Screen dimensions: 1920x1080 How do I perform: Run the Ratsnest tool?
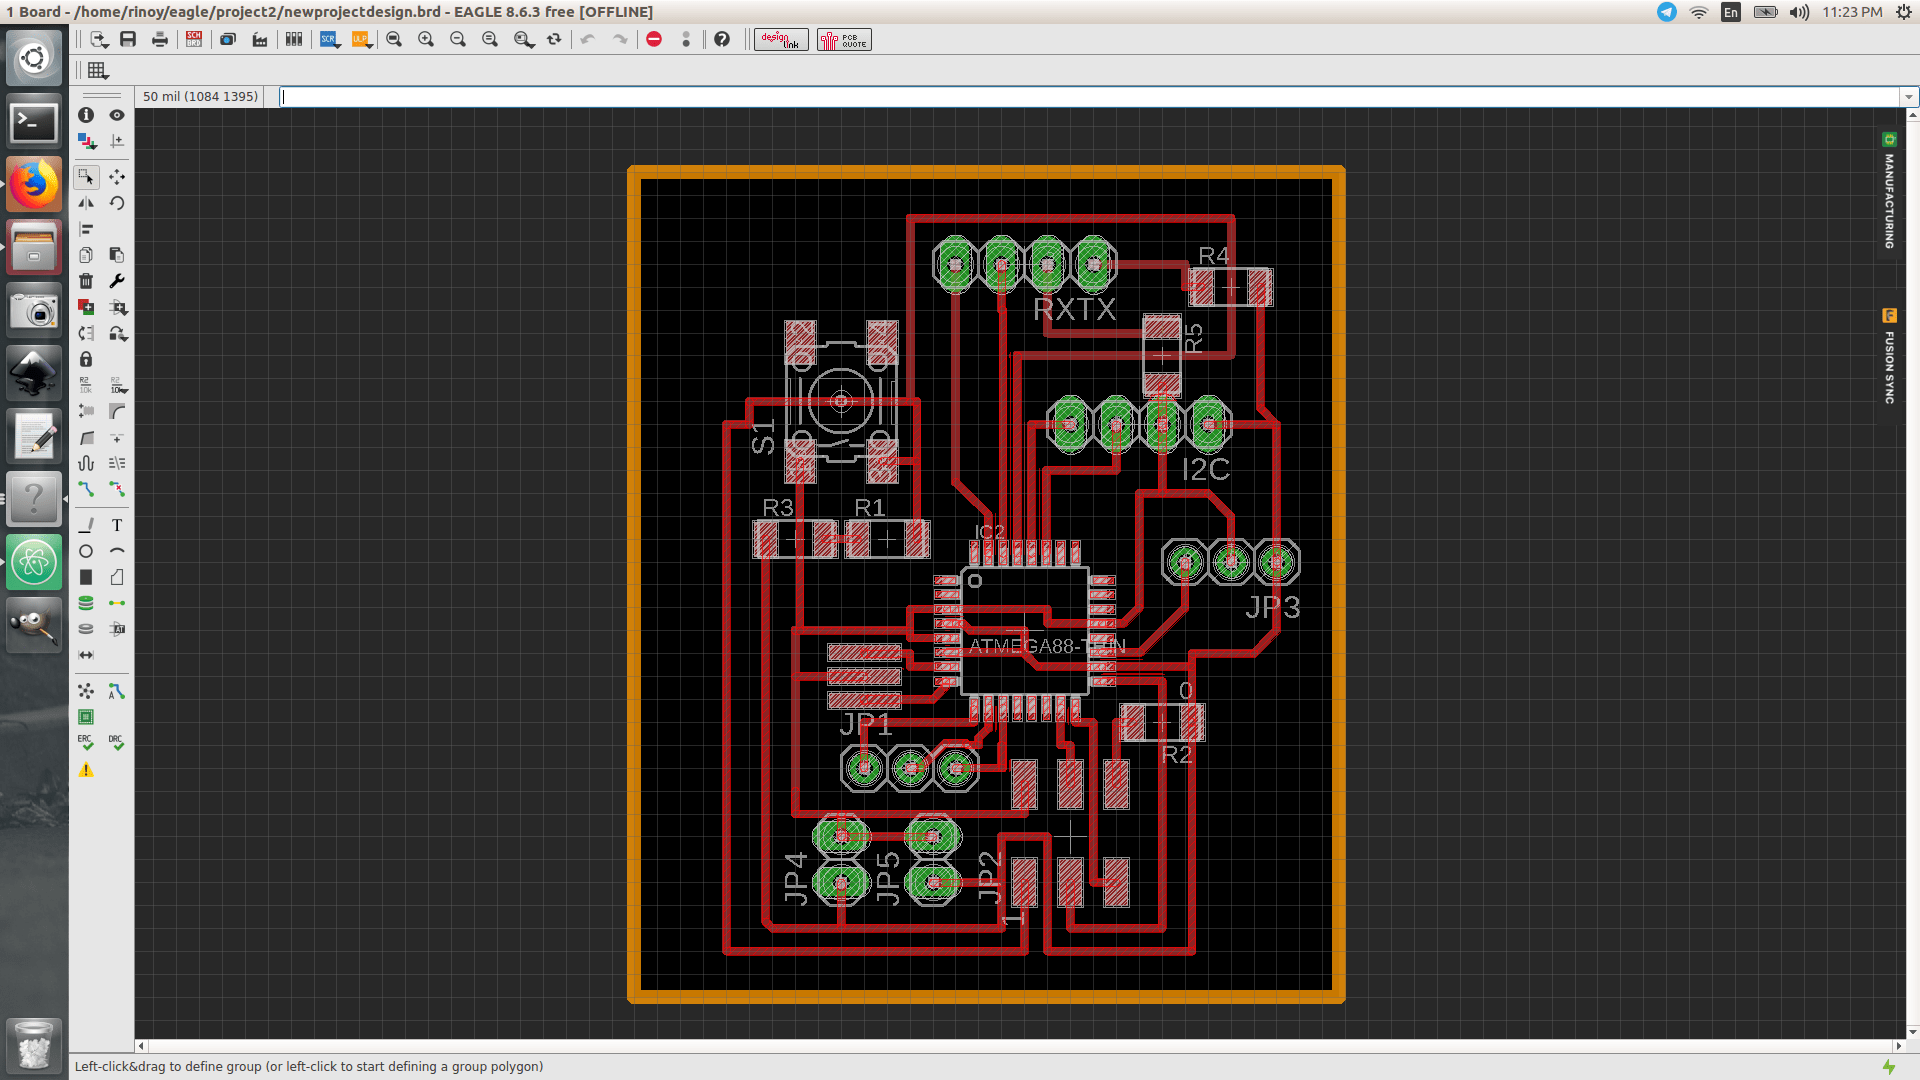pos(86,691)
